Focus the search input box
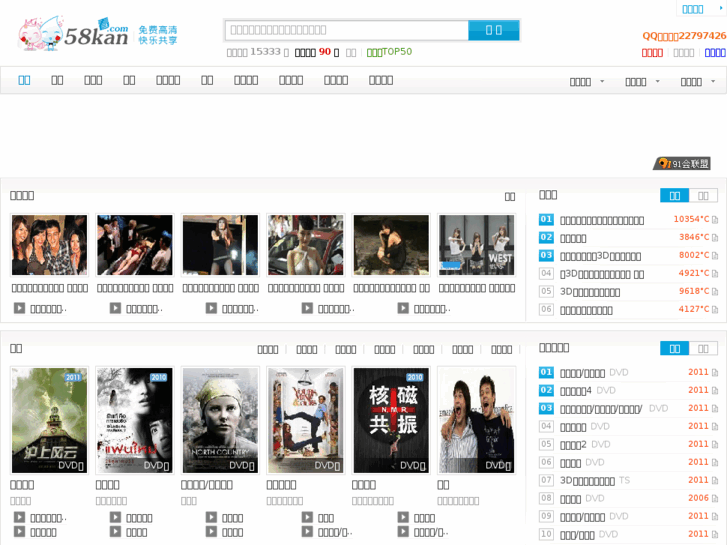Viewport: 727px width, 545px height. pyautogui.click(x=346, y=30)
